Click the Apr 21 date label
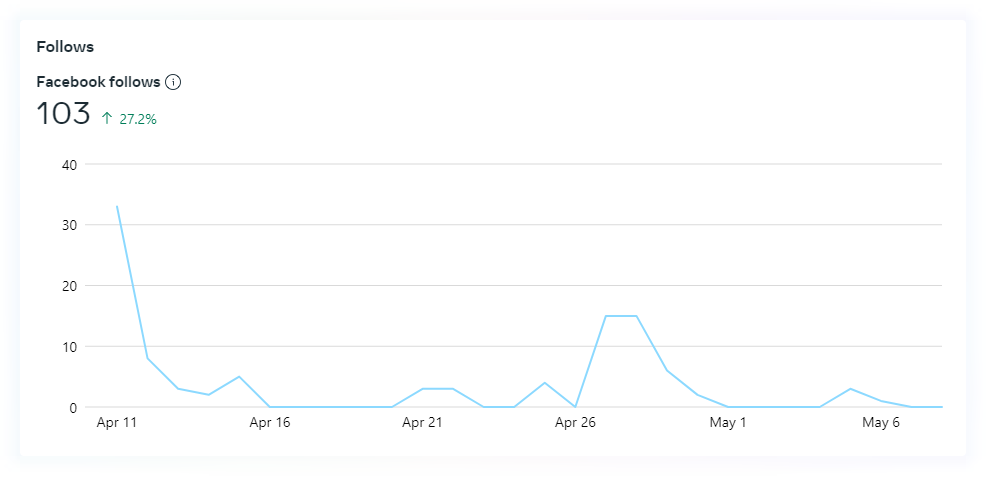This screenshot has width=1006, height=496. tap(422, 423)
